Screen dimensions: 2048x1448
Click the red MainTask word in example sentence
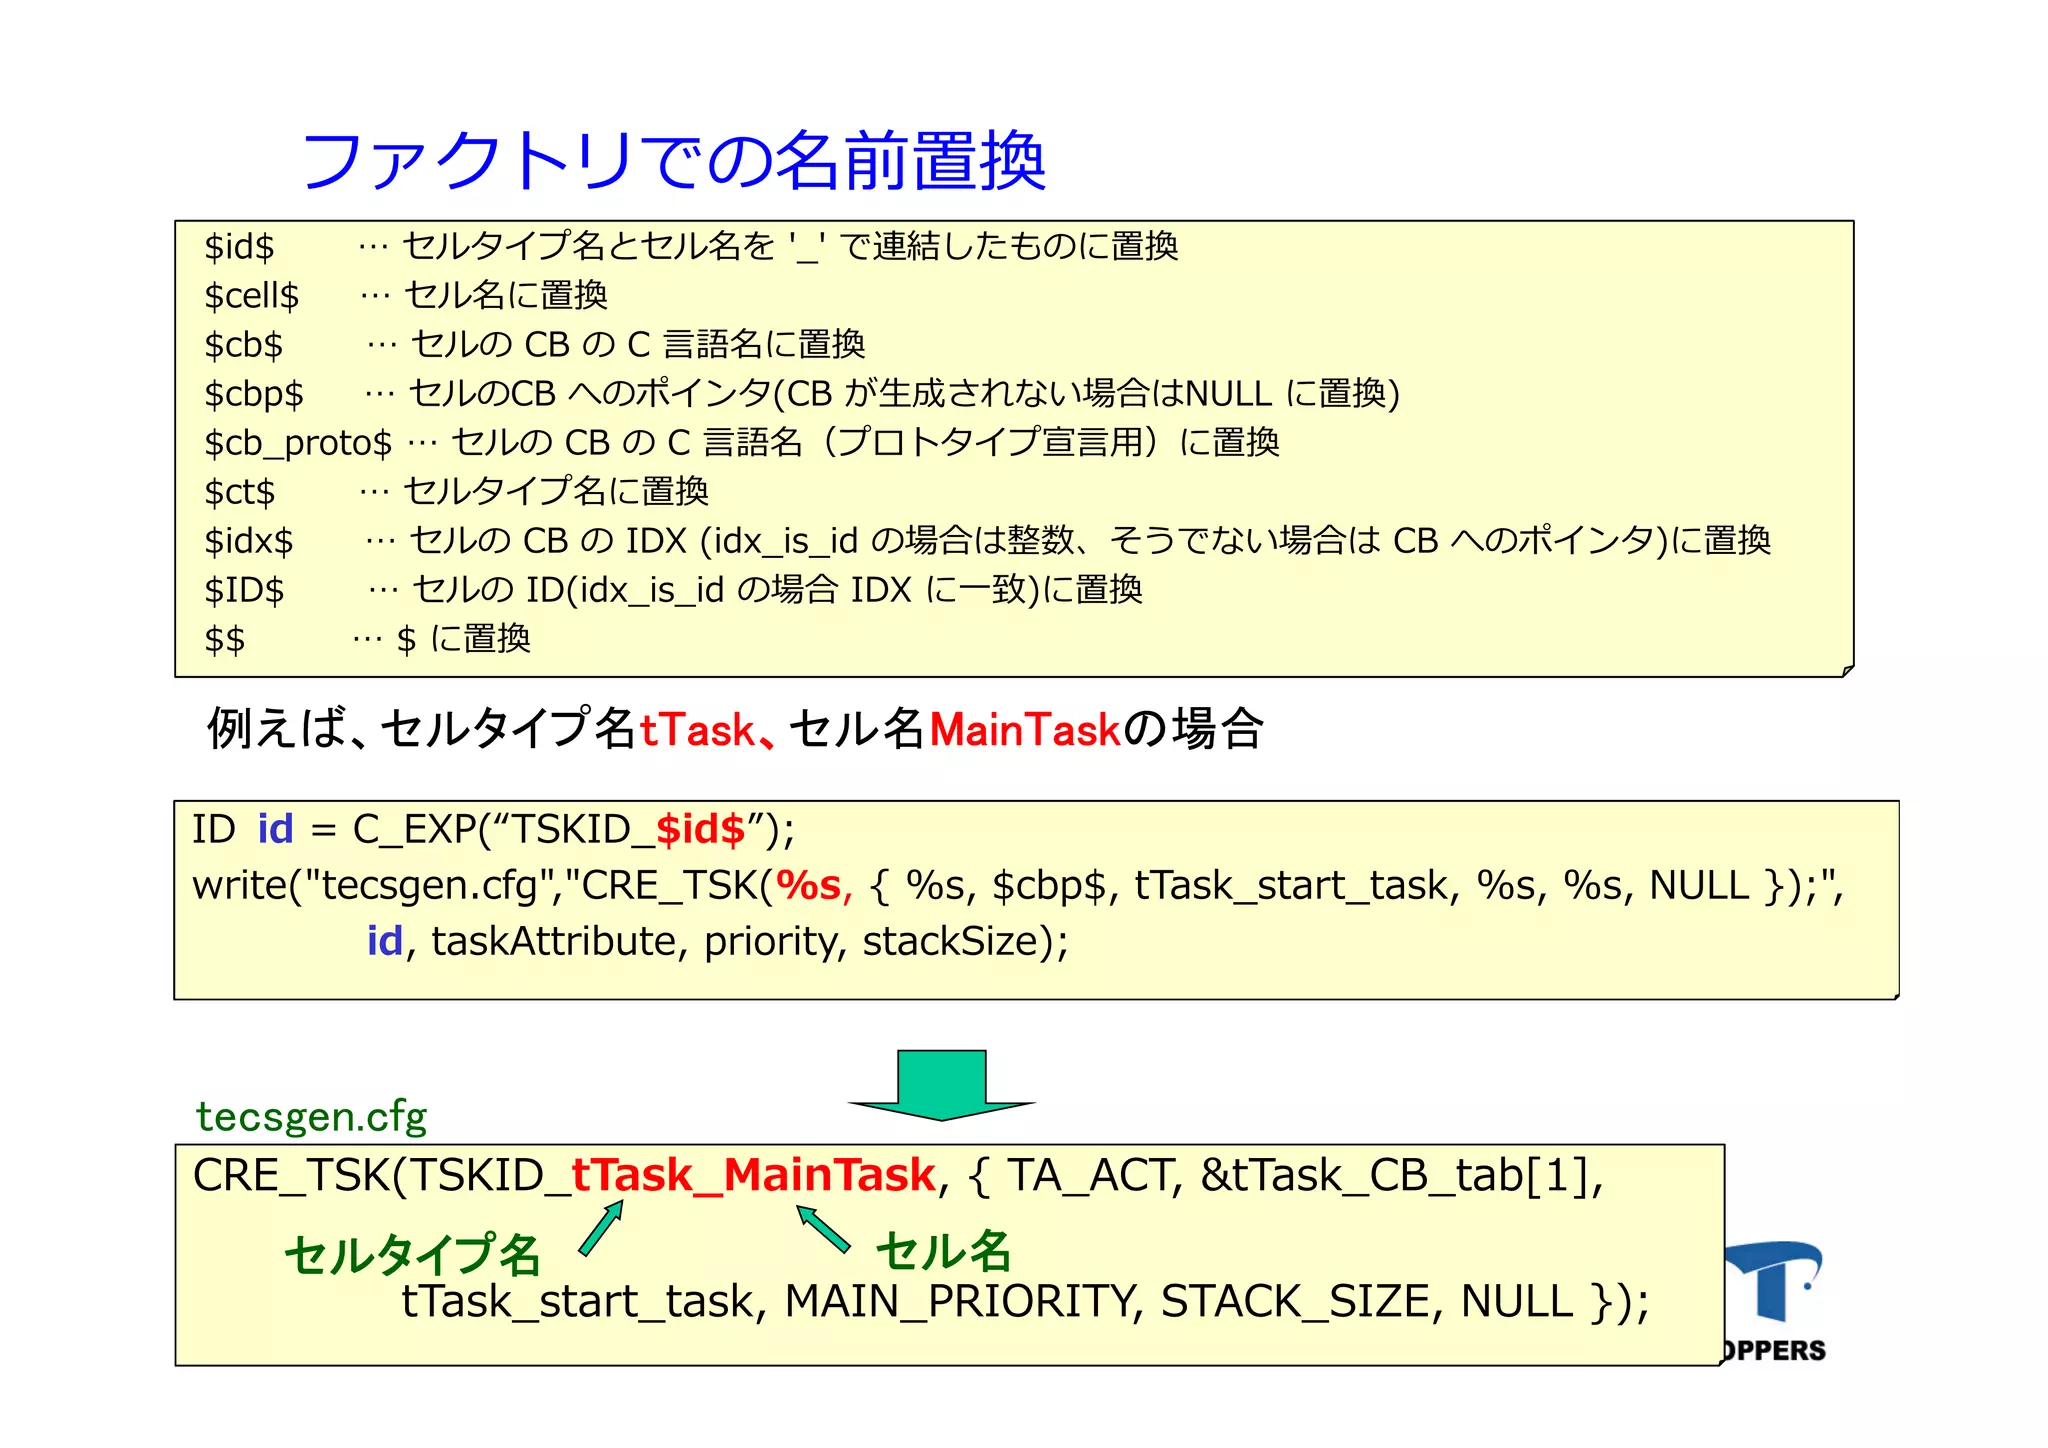point(1025,729)
